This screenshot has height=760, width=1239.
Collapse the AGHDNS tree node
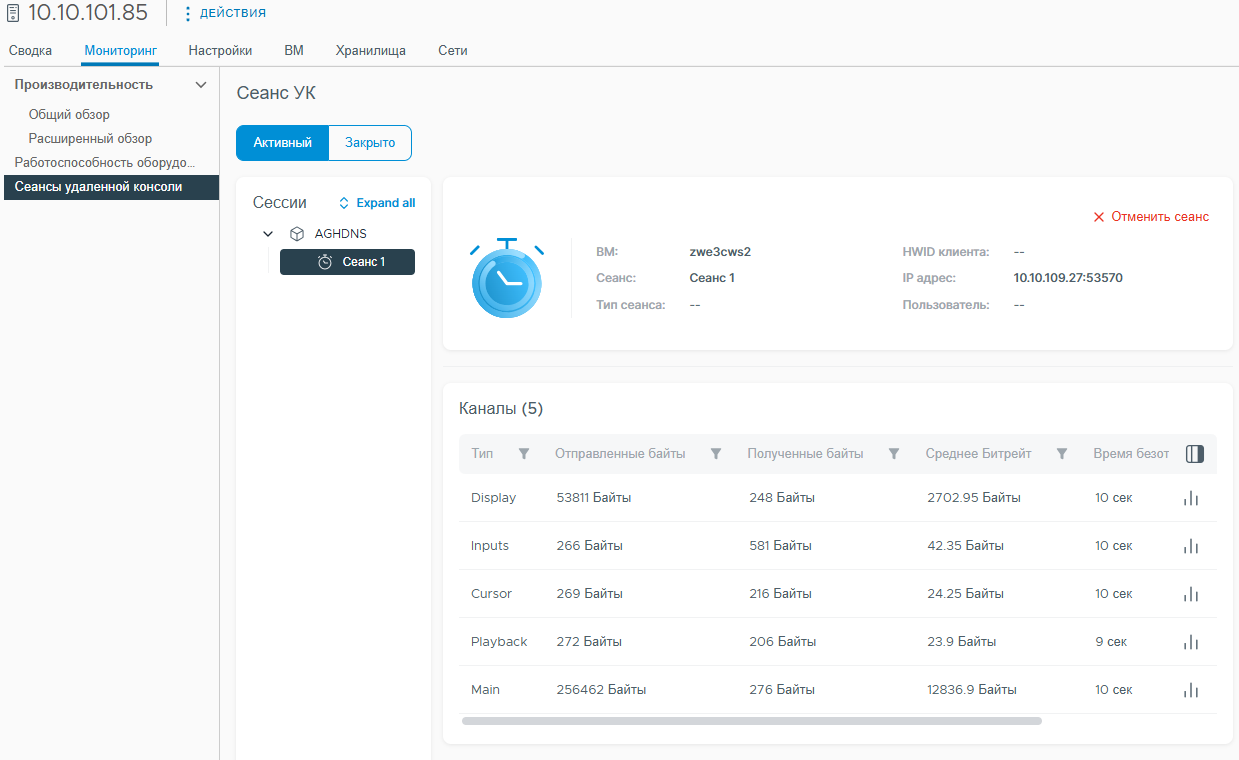pyautogui.click(x=268, y=234)
